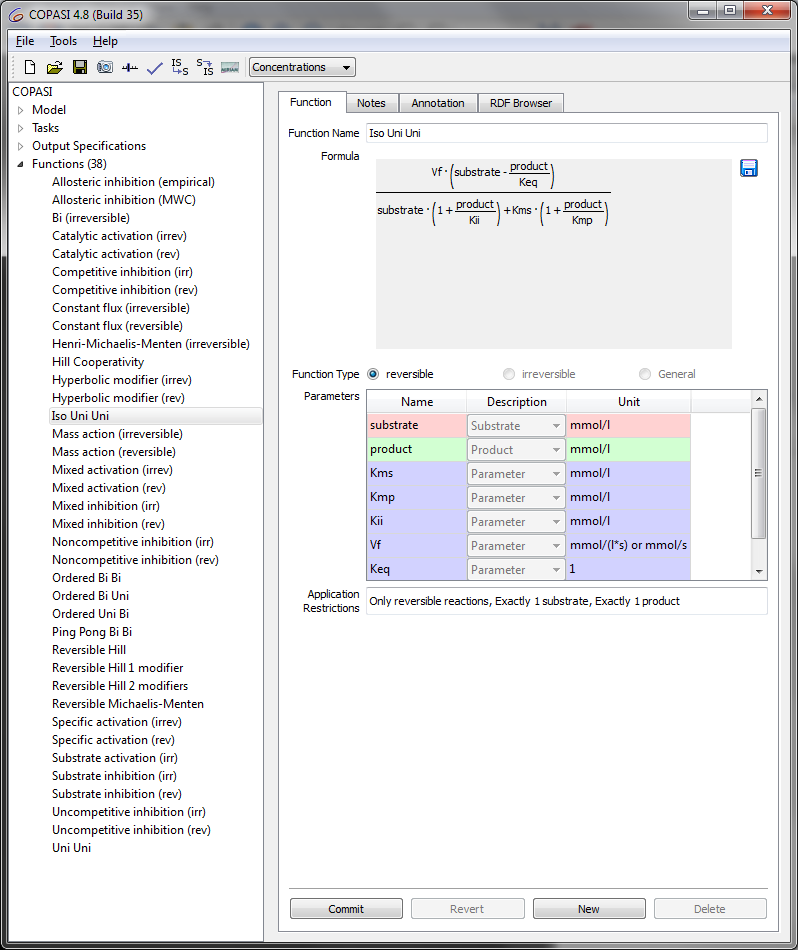Screen dimensions: 798x950
Task: Select the General function type radio
Action: coord(645,374)
